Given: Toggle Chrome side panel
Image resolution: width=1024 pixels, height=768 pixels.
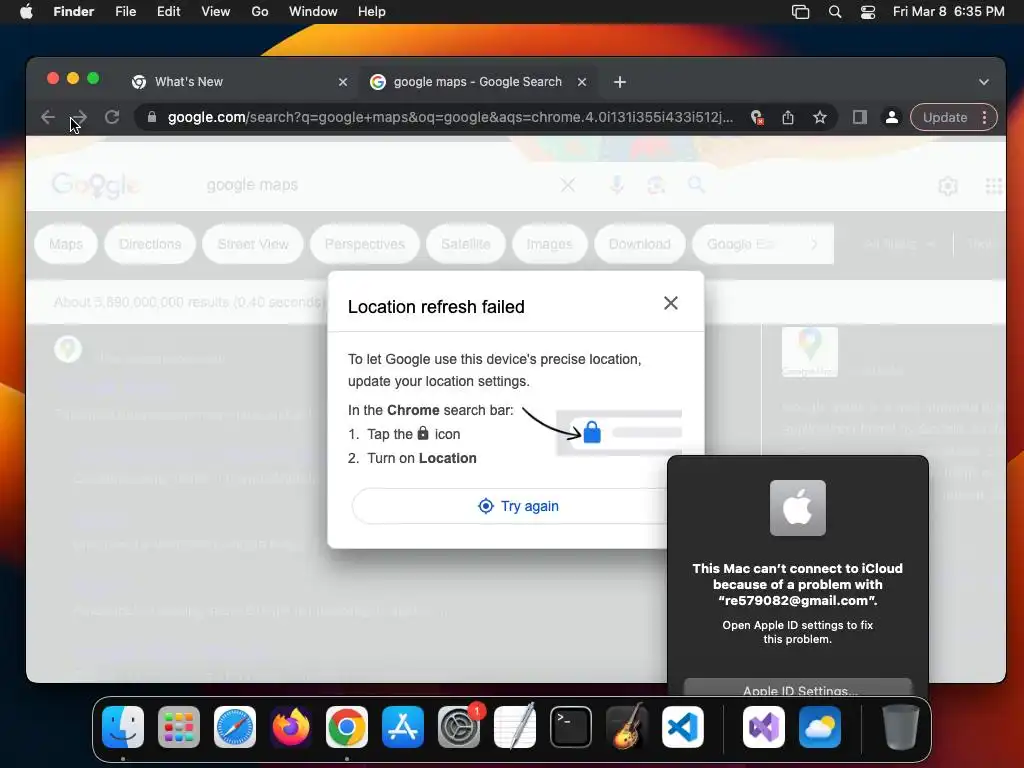Looking at the screenshot, I should (859, 118).
